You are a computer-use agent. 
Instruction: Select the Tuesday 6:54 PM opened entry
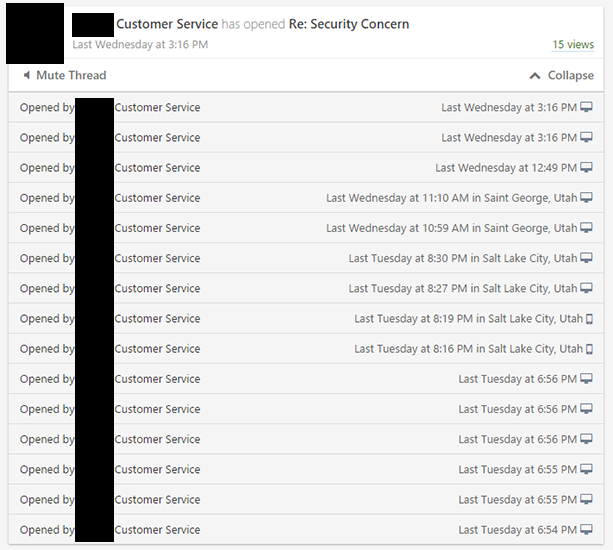click(306, 530)
